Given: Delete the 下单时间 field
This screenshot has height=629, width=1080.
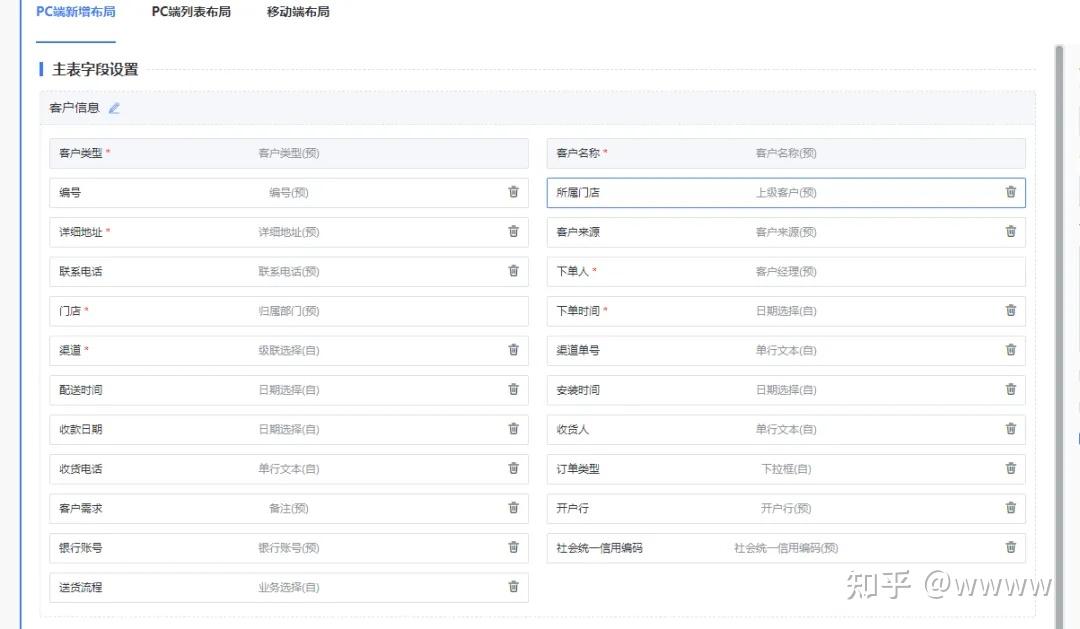Looking at the screenshot, I should pos(1010,311).
